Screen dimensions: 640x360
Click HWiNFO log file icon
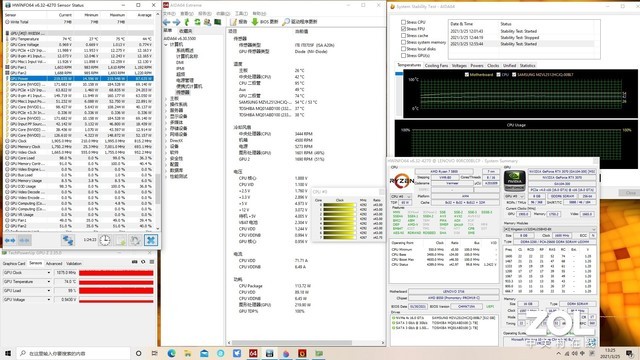click(x=120, y=240)
